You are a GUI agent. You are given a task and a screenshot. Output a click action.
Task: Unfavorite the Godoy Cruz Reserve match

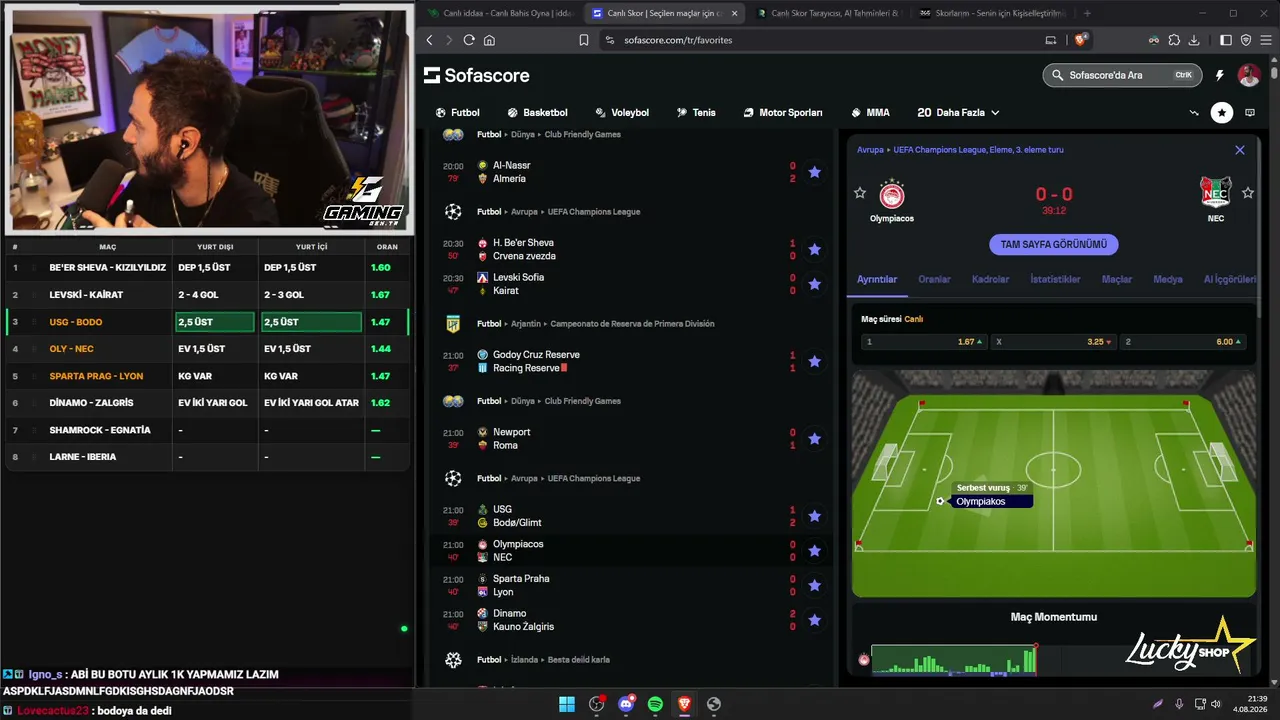(814, 361)
